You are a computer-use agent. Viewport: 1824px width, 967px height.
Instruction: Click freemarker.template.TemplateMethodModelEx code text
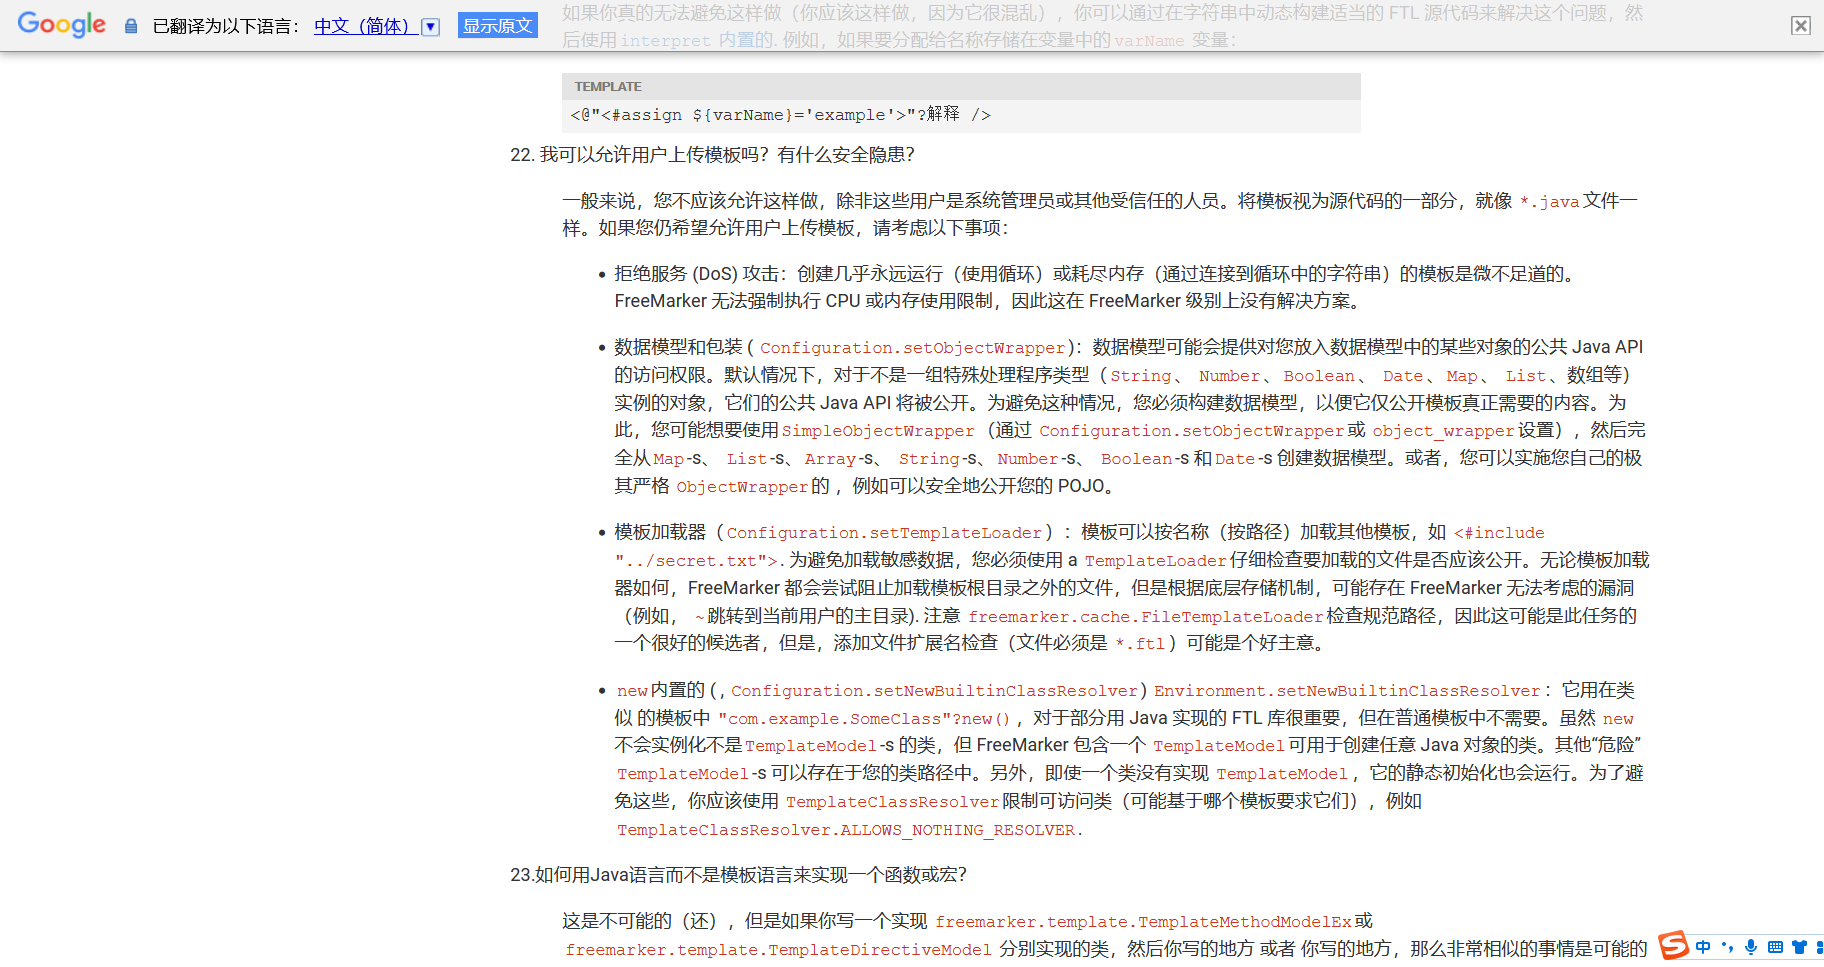1143,922
